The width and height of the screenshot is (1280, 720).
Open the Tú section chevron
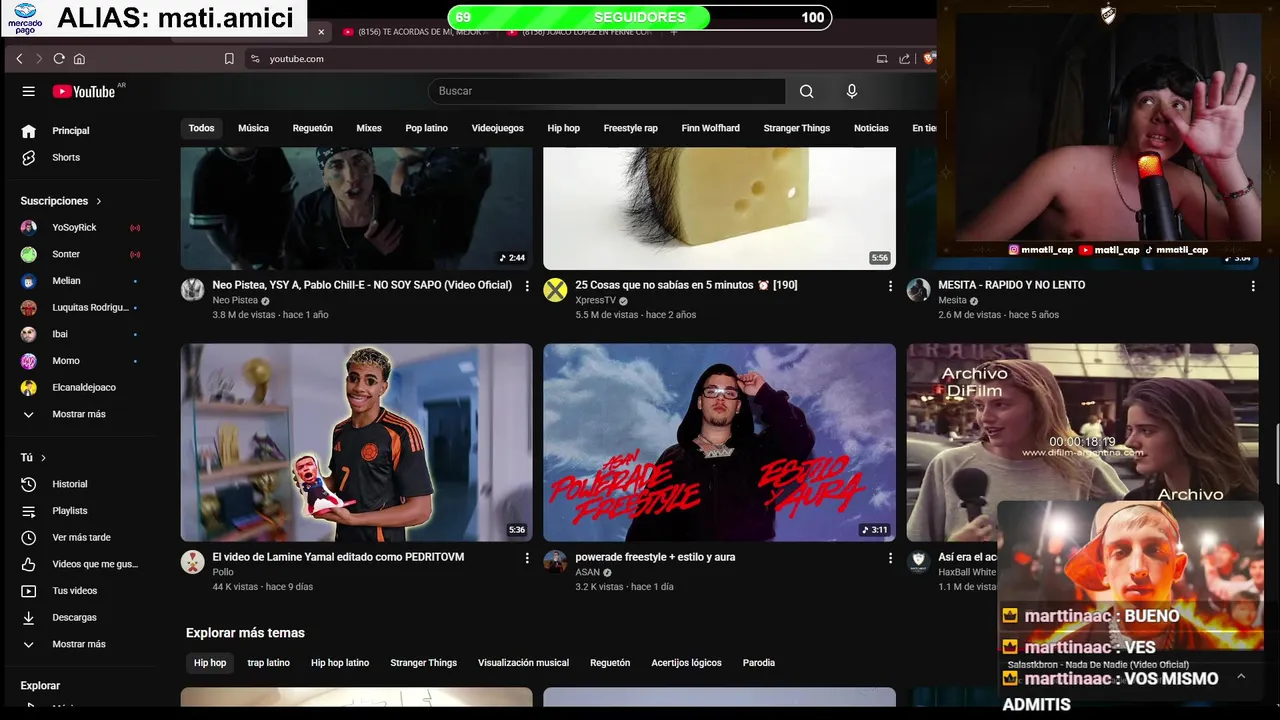pyautogui.click(x=43, y=458)
